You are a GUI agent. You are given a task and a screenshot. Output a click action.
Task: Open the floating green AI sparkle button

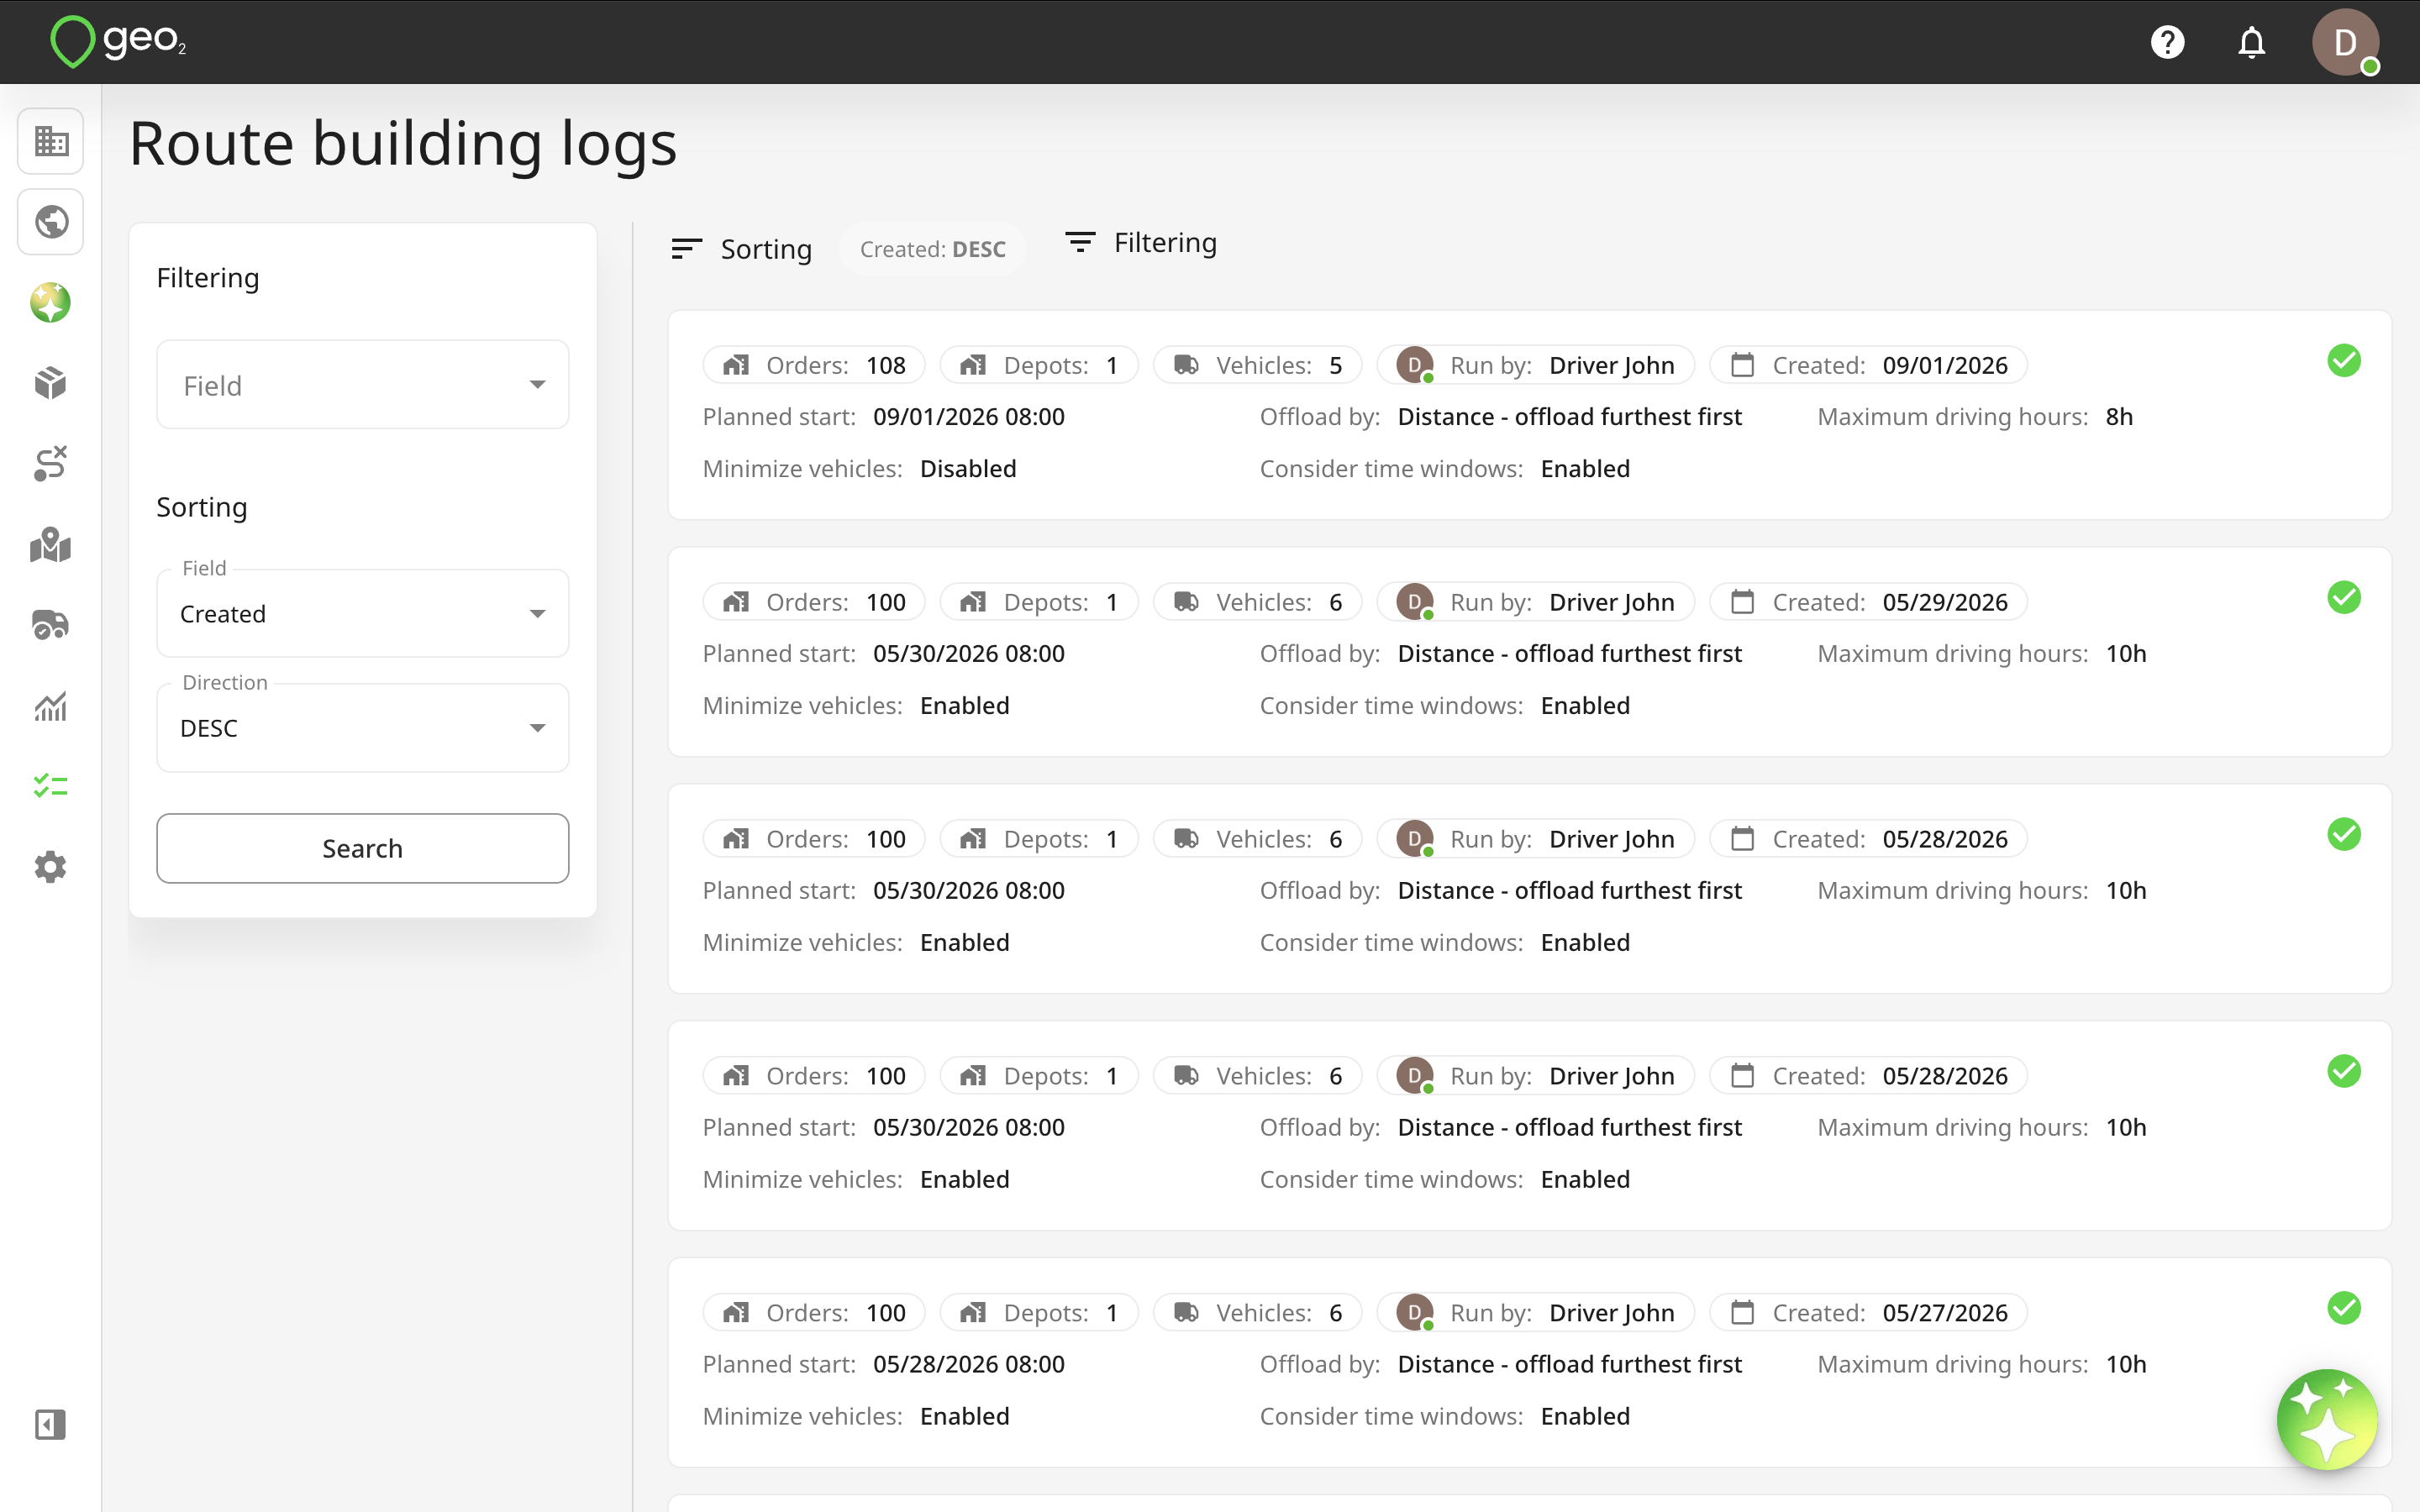point(2327,1420)
